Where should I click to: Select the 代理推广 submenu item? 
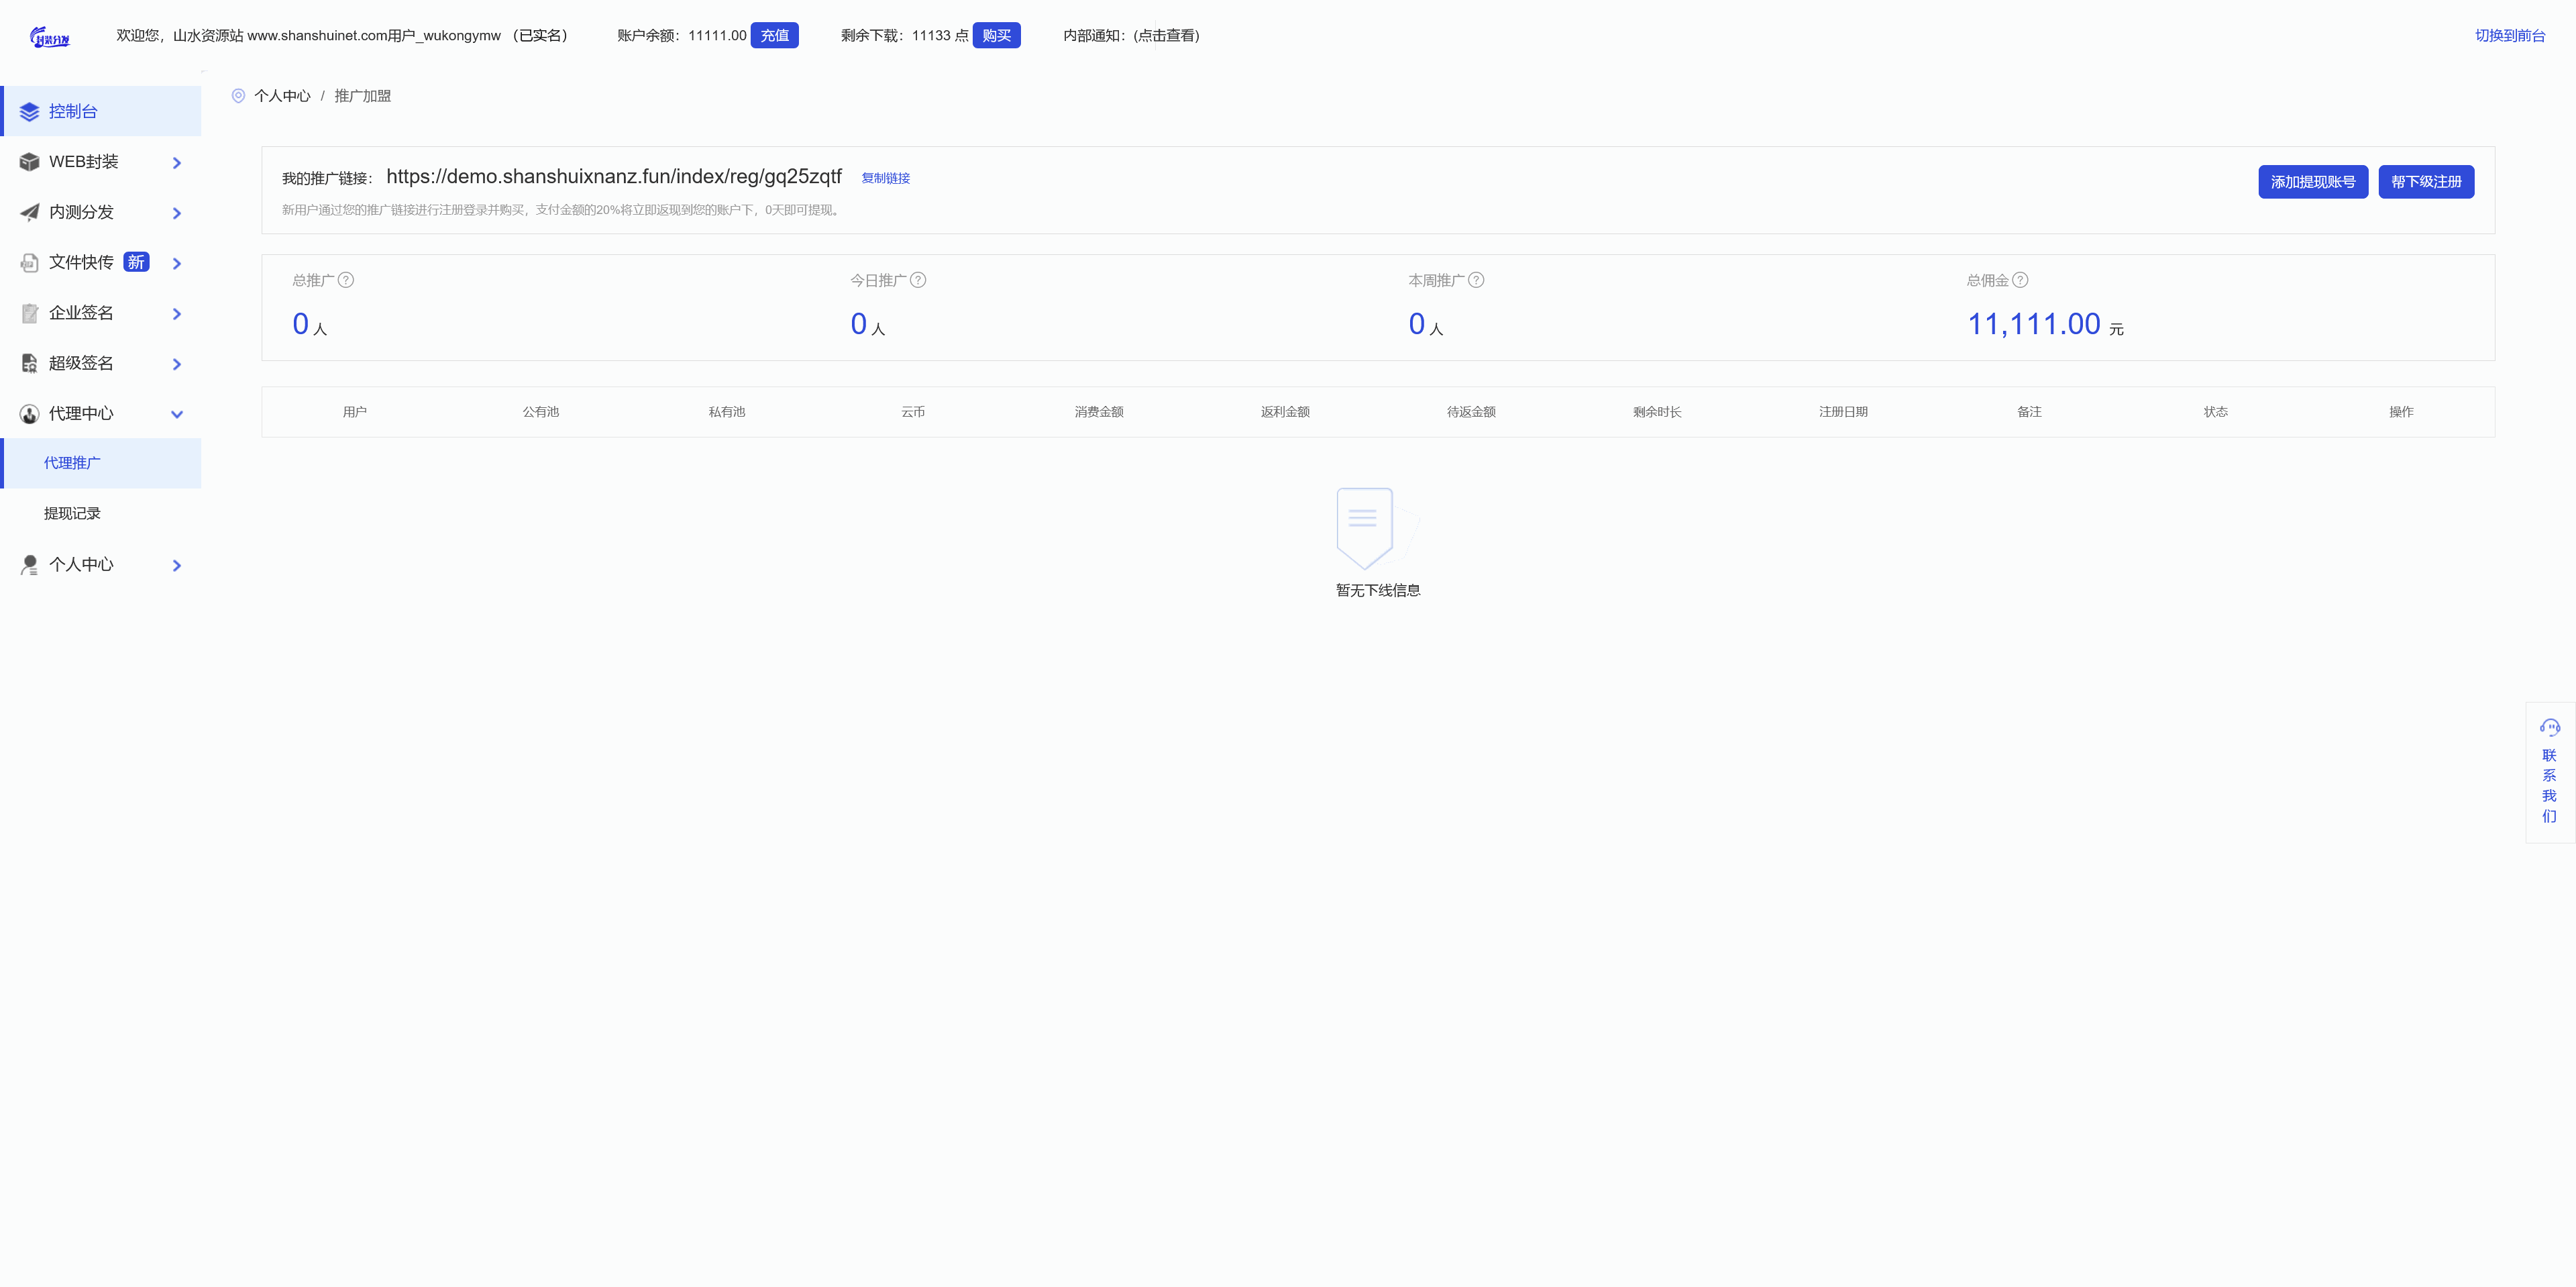click(72, 463)
